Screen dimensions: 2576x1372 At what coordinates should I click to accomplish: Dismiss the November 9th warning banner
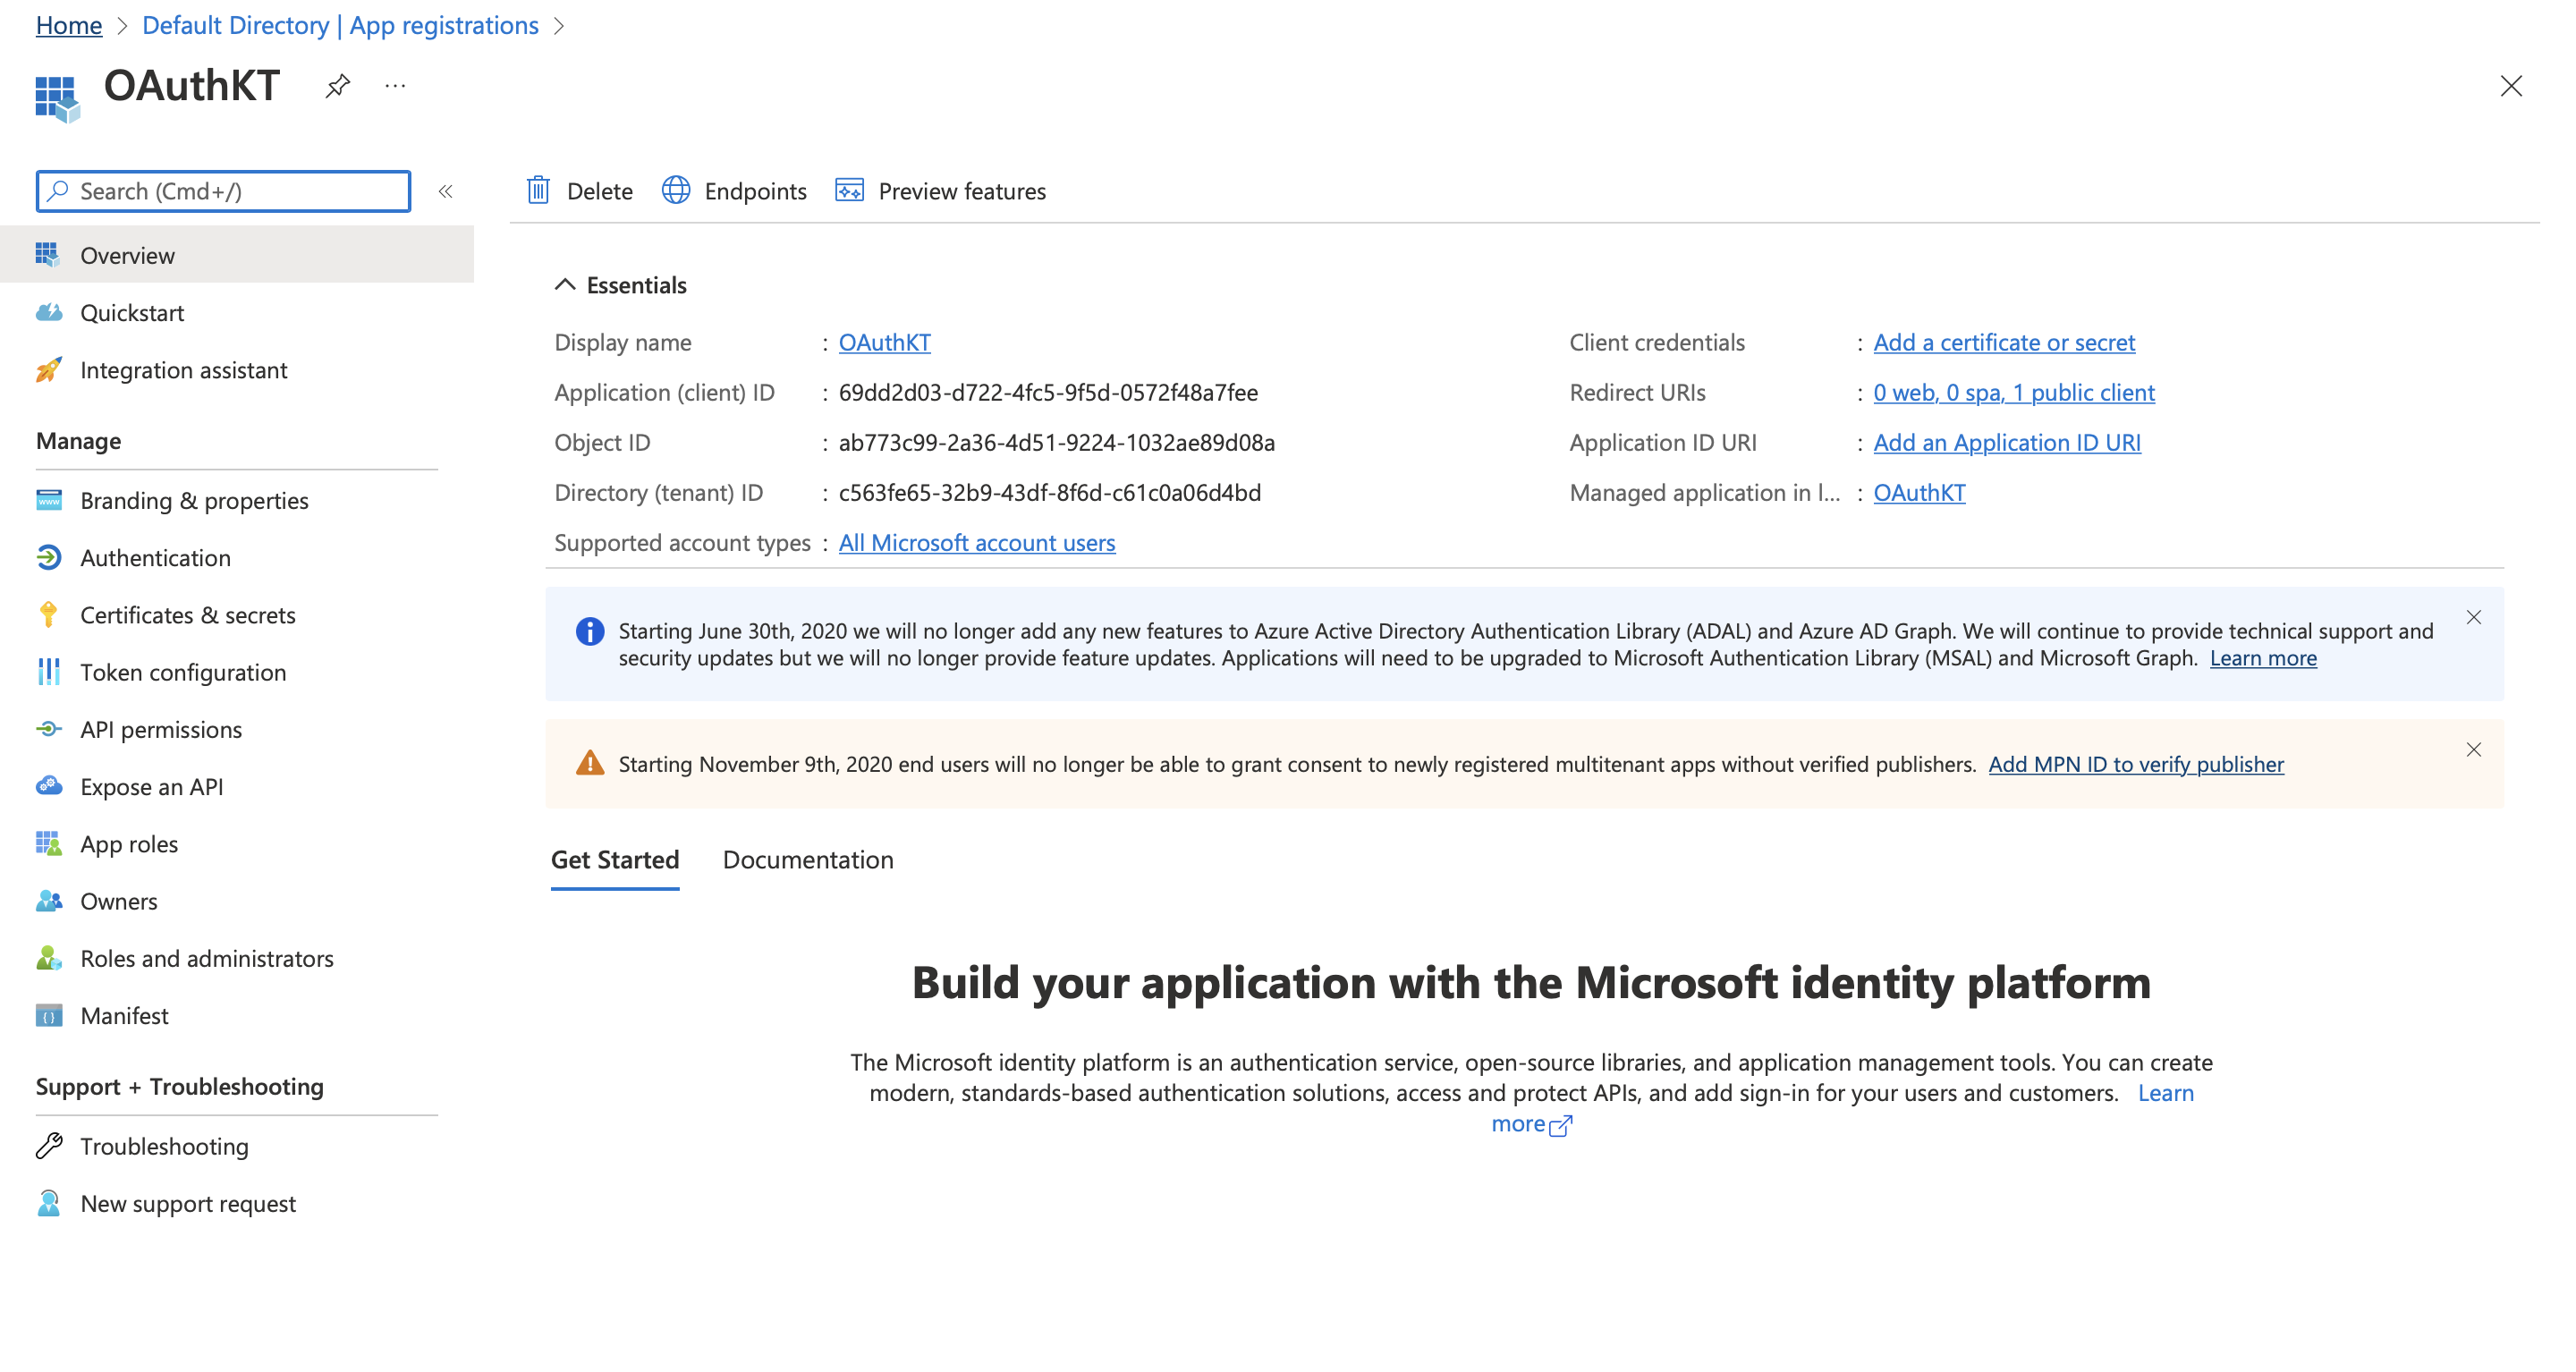pyautogui.click(x=2473, y=749)
